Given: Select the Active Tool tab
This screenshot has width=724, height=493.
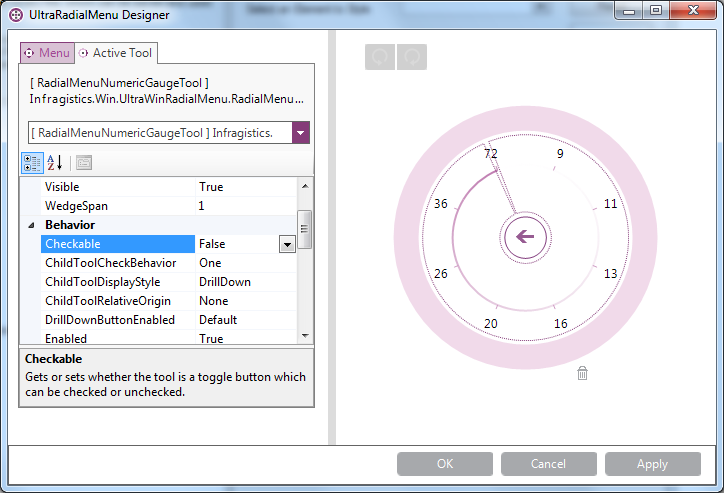Looking at the screenshot, I should pyautogui.click(x=115, y=52).
